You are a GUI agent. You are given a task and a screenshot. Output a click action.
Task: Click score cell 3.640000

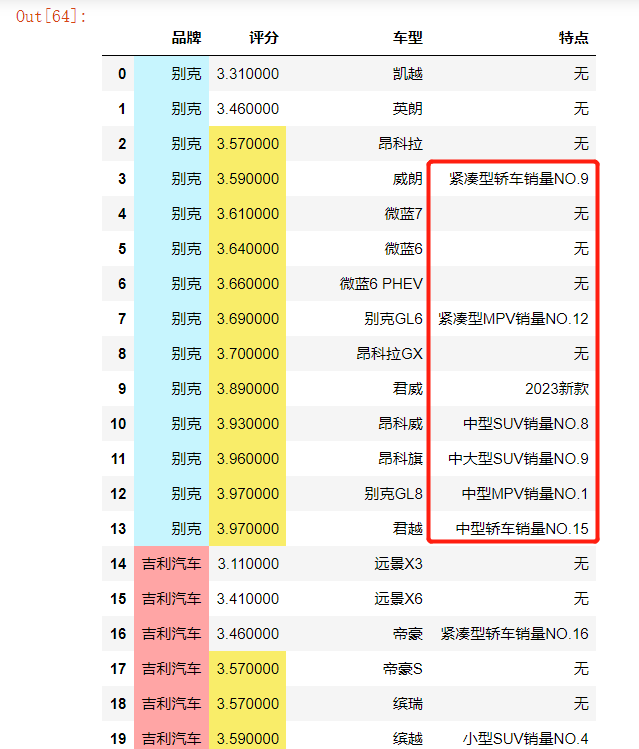[x=248, y=249]
